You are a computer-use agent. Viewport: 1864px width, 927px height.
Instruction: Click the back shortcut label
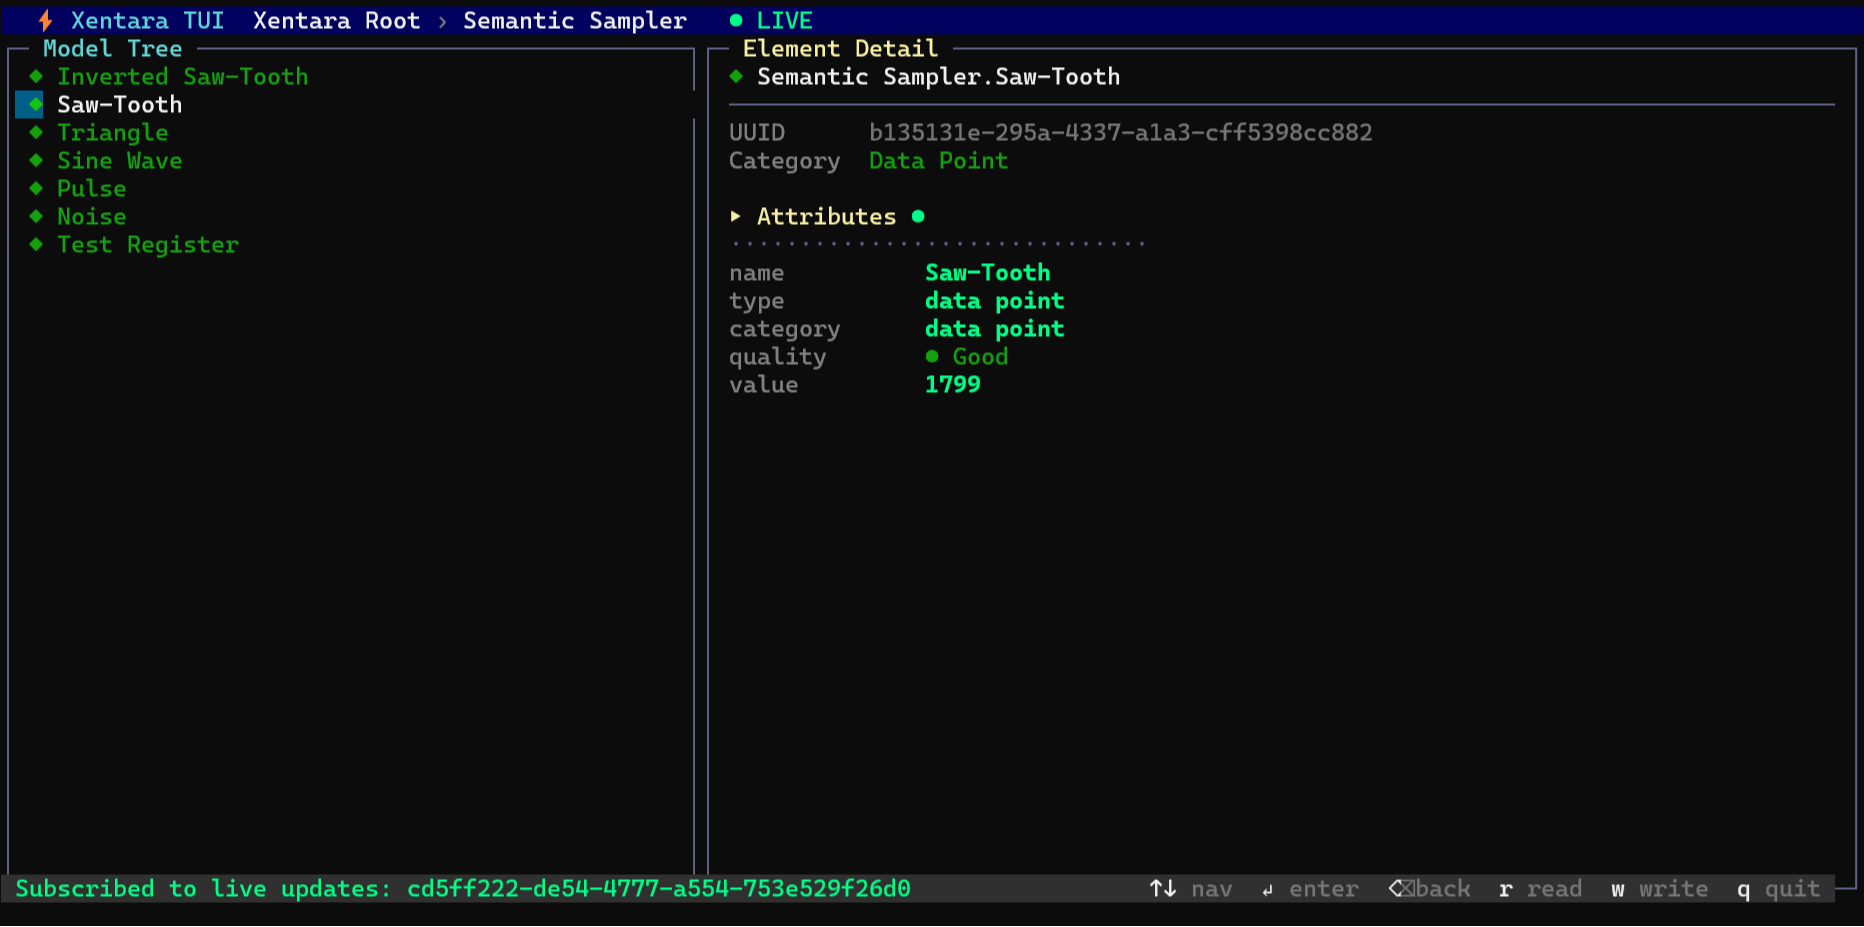[1443, 888]
